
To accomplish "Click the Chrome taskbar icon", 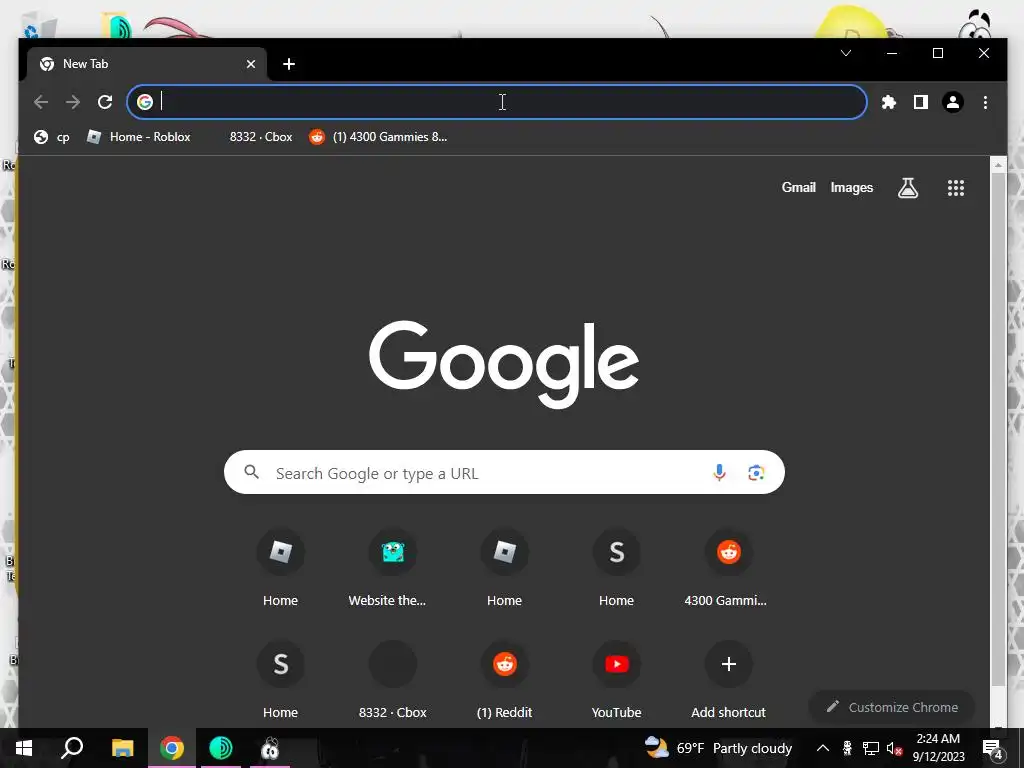I will (172, 748).
